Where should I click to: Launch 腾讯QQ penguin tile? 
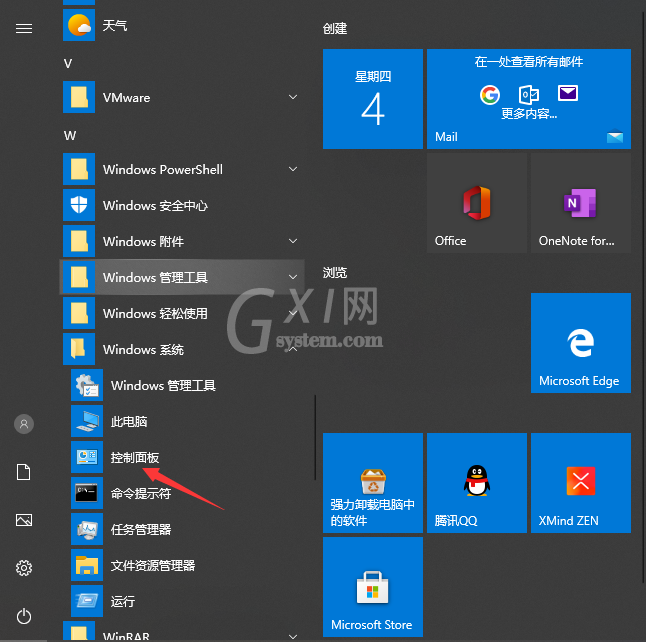point(477,483)
